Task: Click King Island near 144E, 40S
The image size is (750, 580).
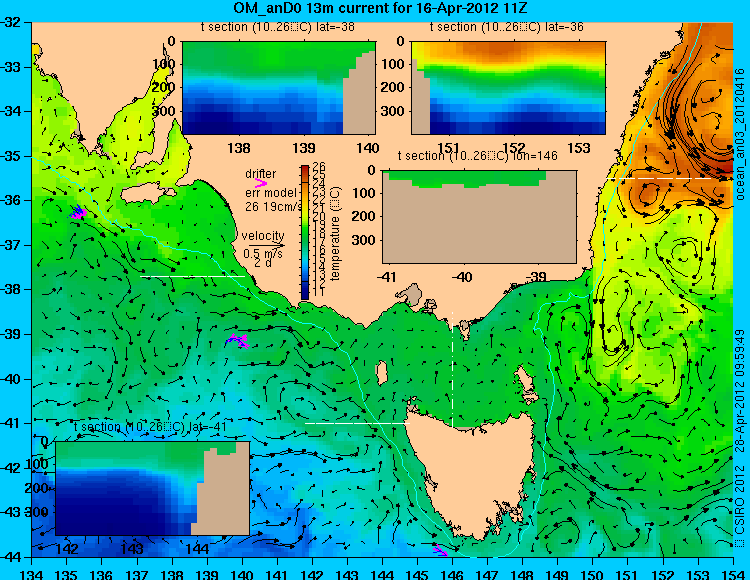Action: [382, 373]
